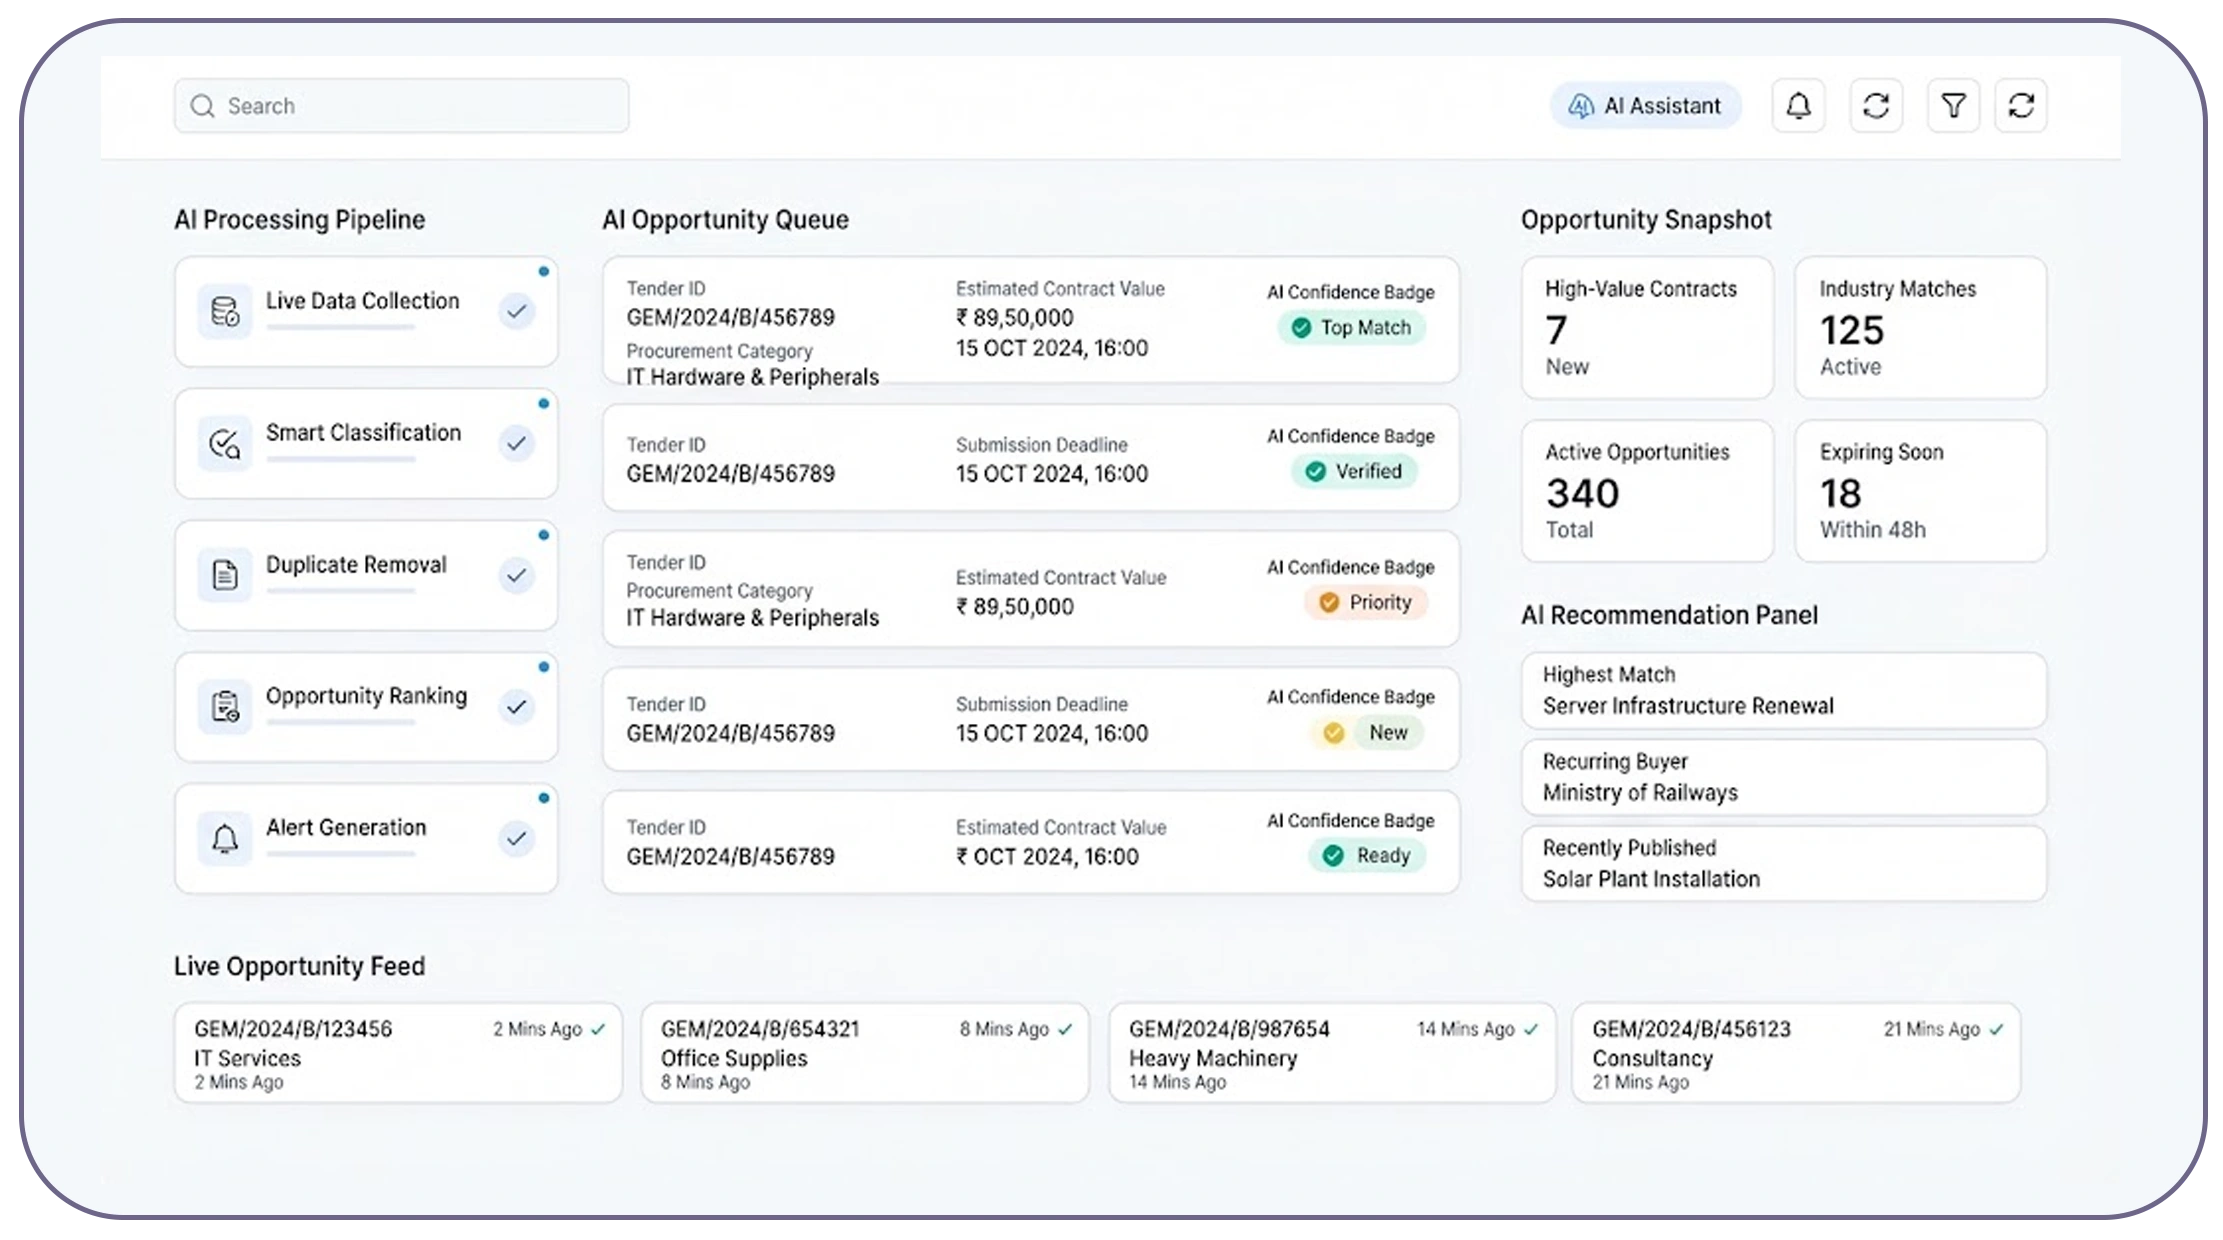Click the Search input field
Screen dimensions: 2223x1240
click(x=401, y=106)
